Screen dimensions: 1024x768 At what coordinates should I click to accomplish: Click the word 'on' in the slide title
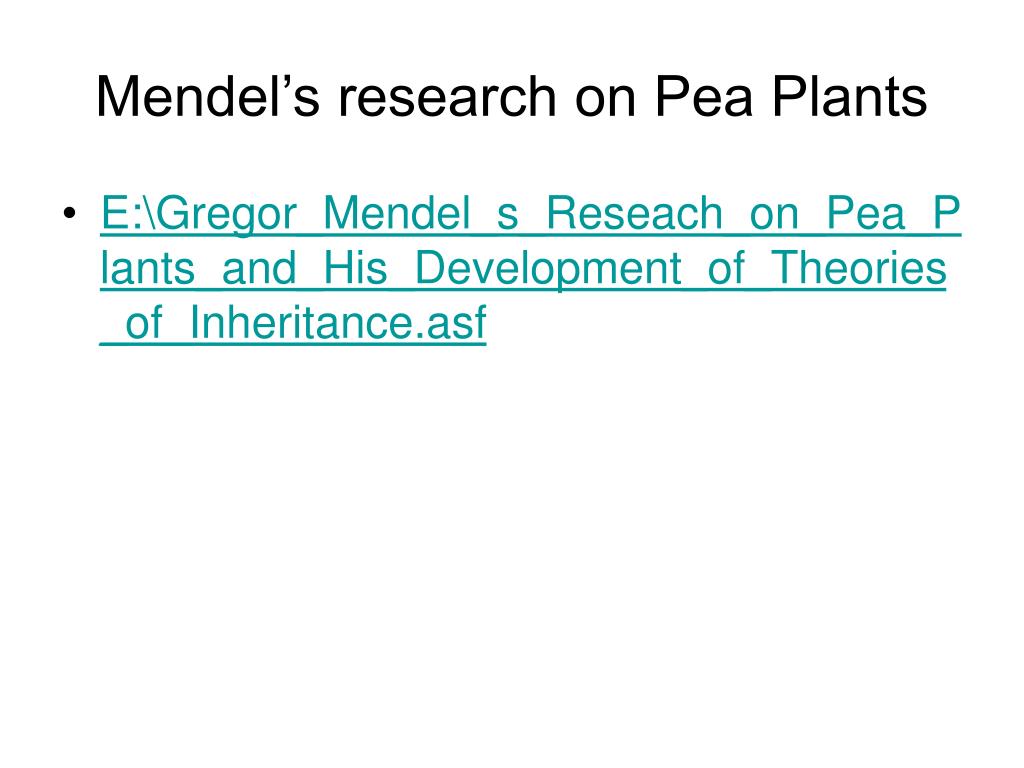tap(605, 99)
